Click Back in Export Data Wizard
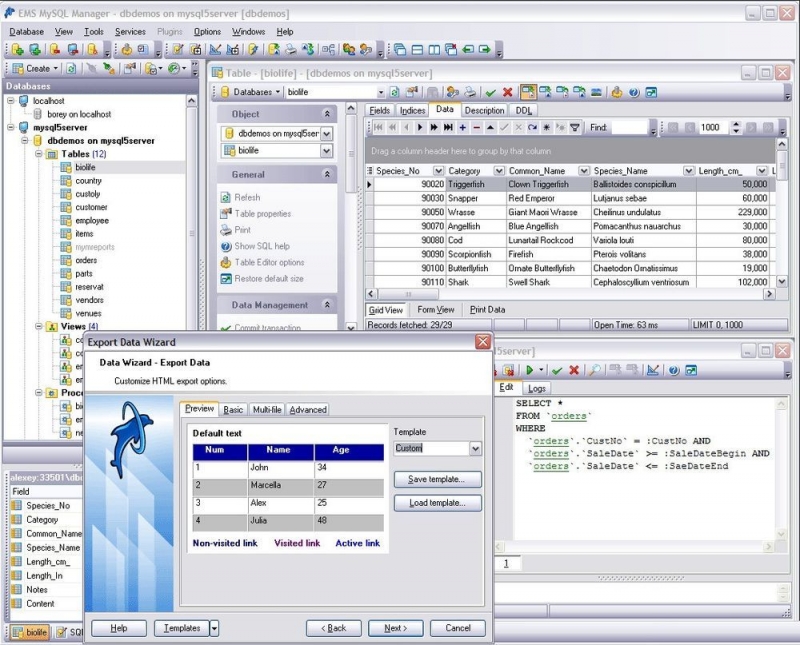800x645 pixels. (x=334, y=628)
